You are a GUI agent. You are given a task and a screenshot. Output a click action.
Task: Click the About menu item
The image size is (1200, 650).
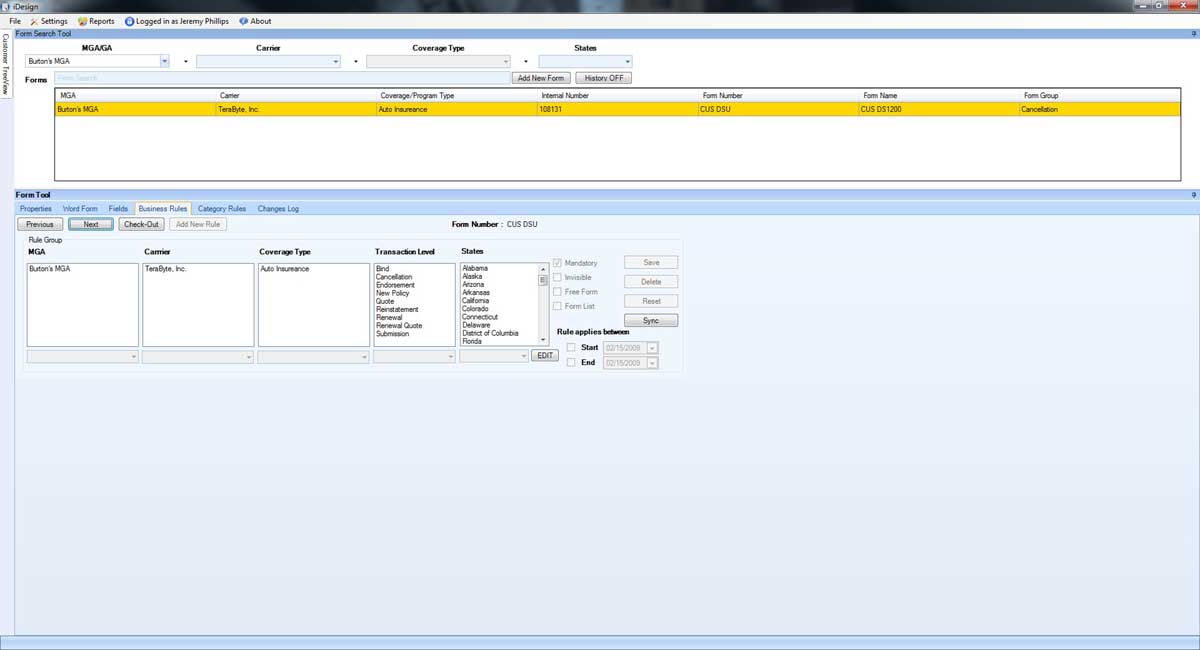pyautogui.click(x=255, y=21)
